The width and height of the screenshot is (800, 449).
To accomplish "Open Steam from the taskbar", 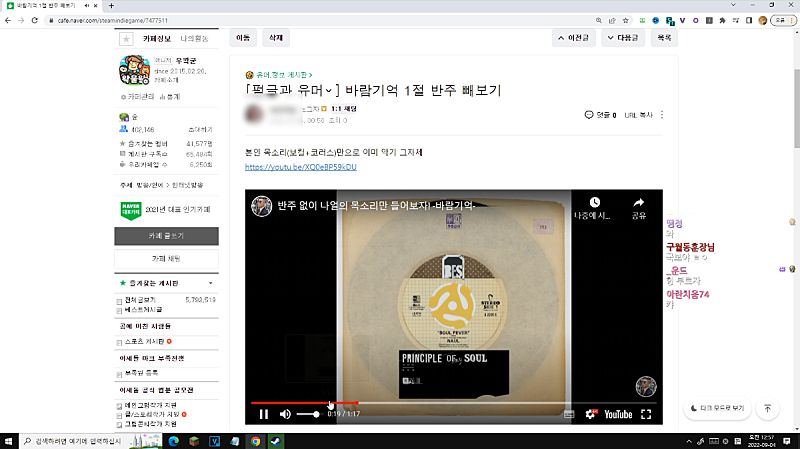I will 276,441.
